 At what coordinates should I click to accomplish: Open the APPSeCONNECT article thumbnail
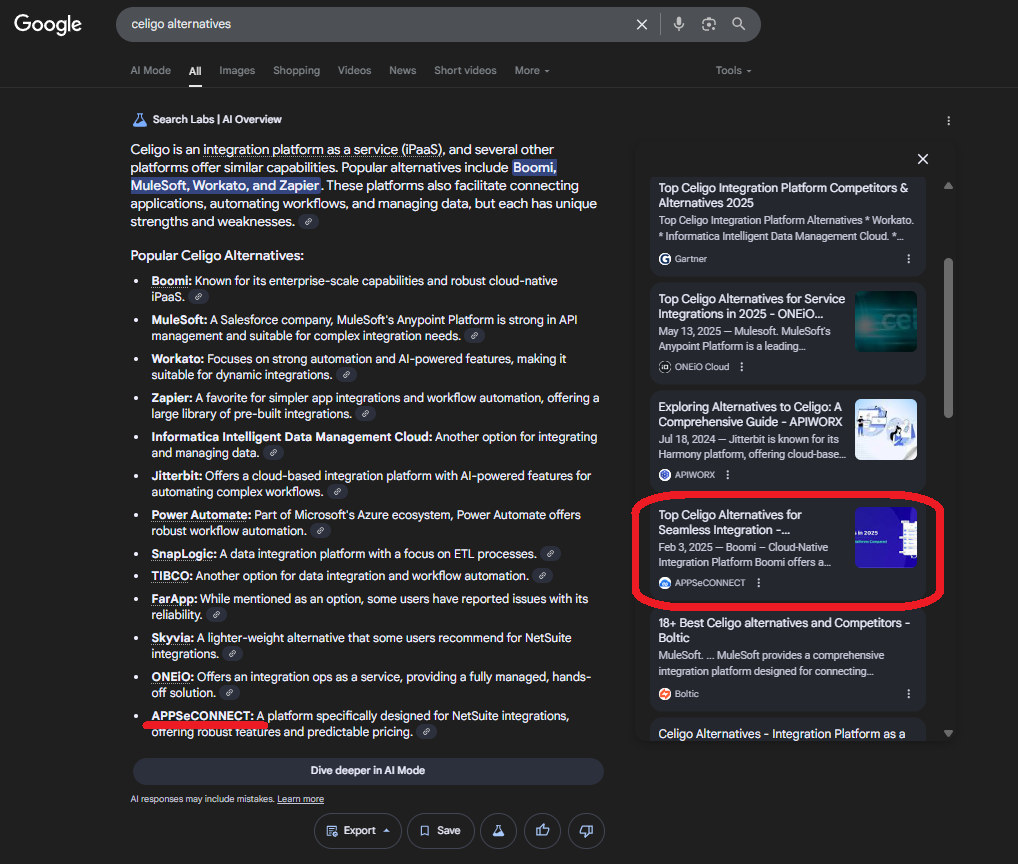click(x=886, y=537)
